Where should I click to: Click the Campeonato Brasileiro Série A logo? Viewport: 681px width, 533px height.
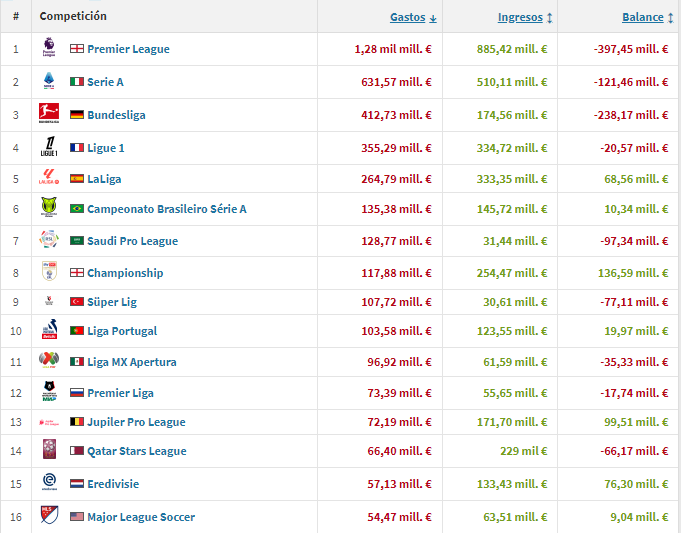point(49,207)
